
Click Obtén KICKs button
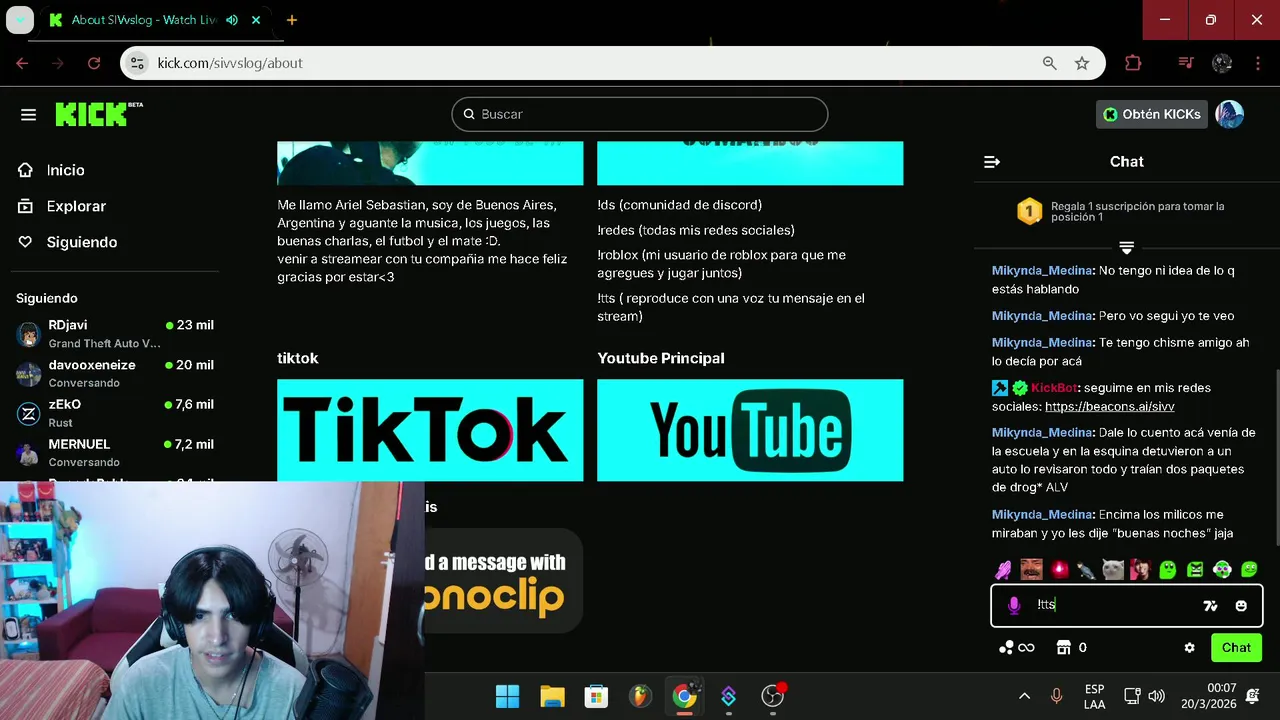pos(1152,114)
